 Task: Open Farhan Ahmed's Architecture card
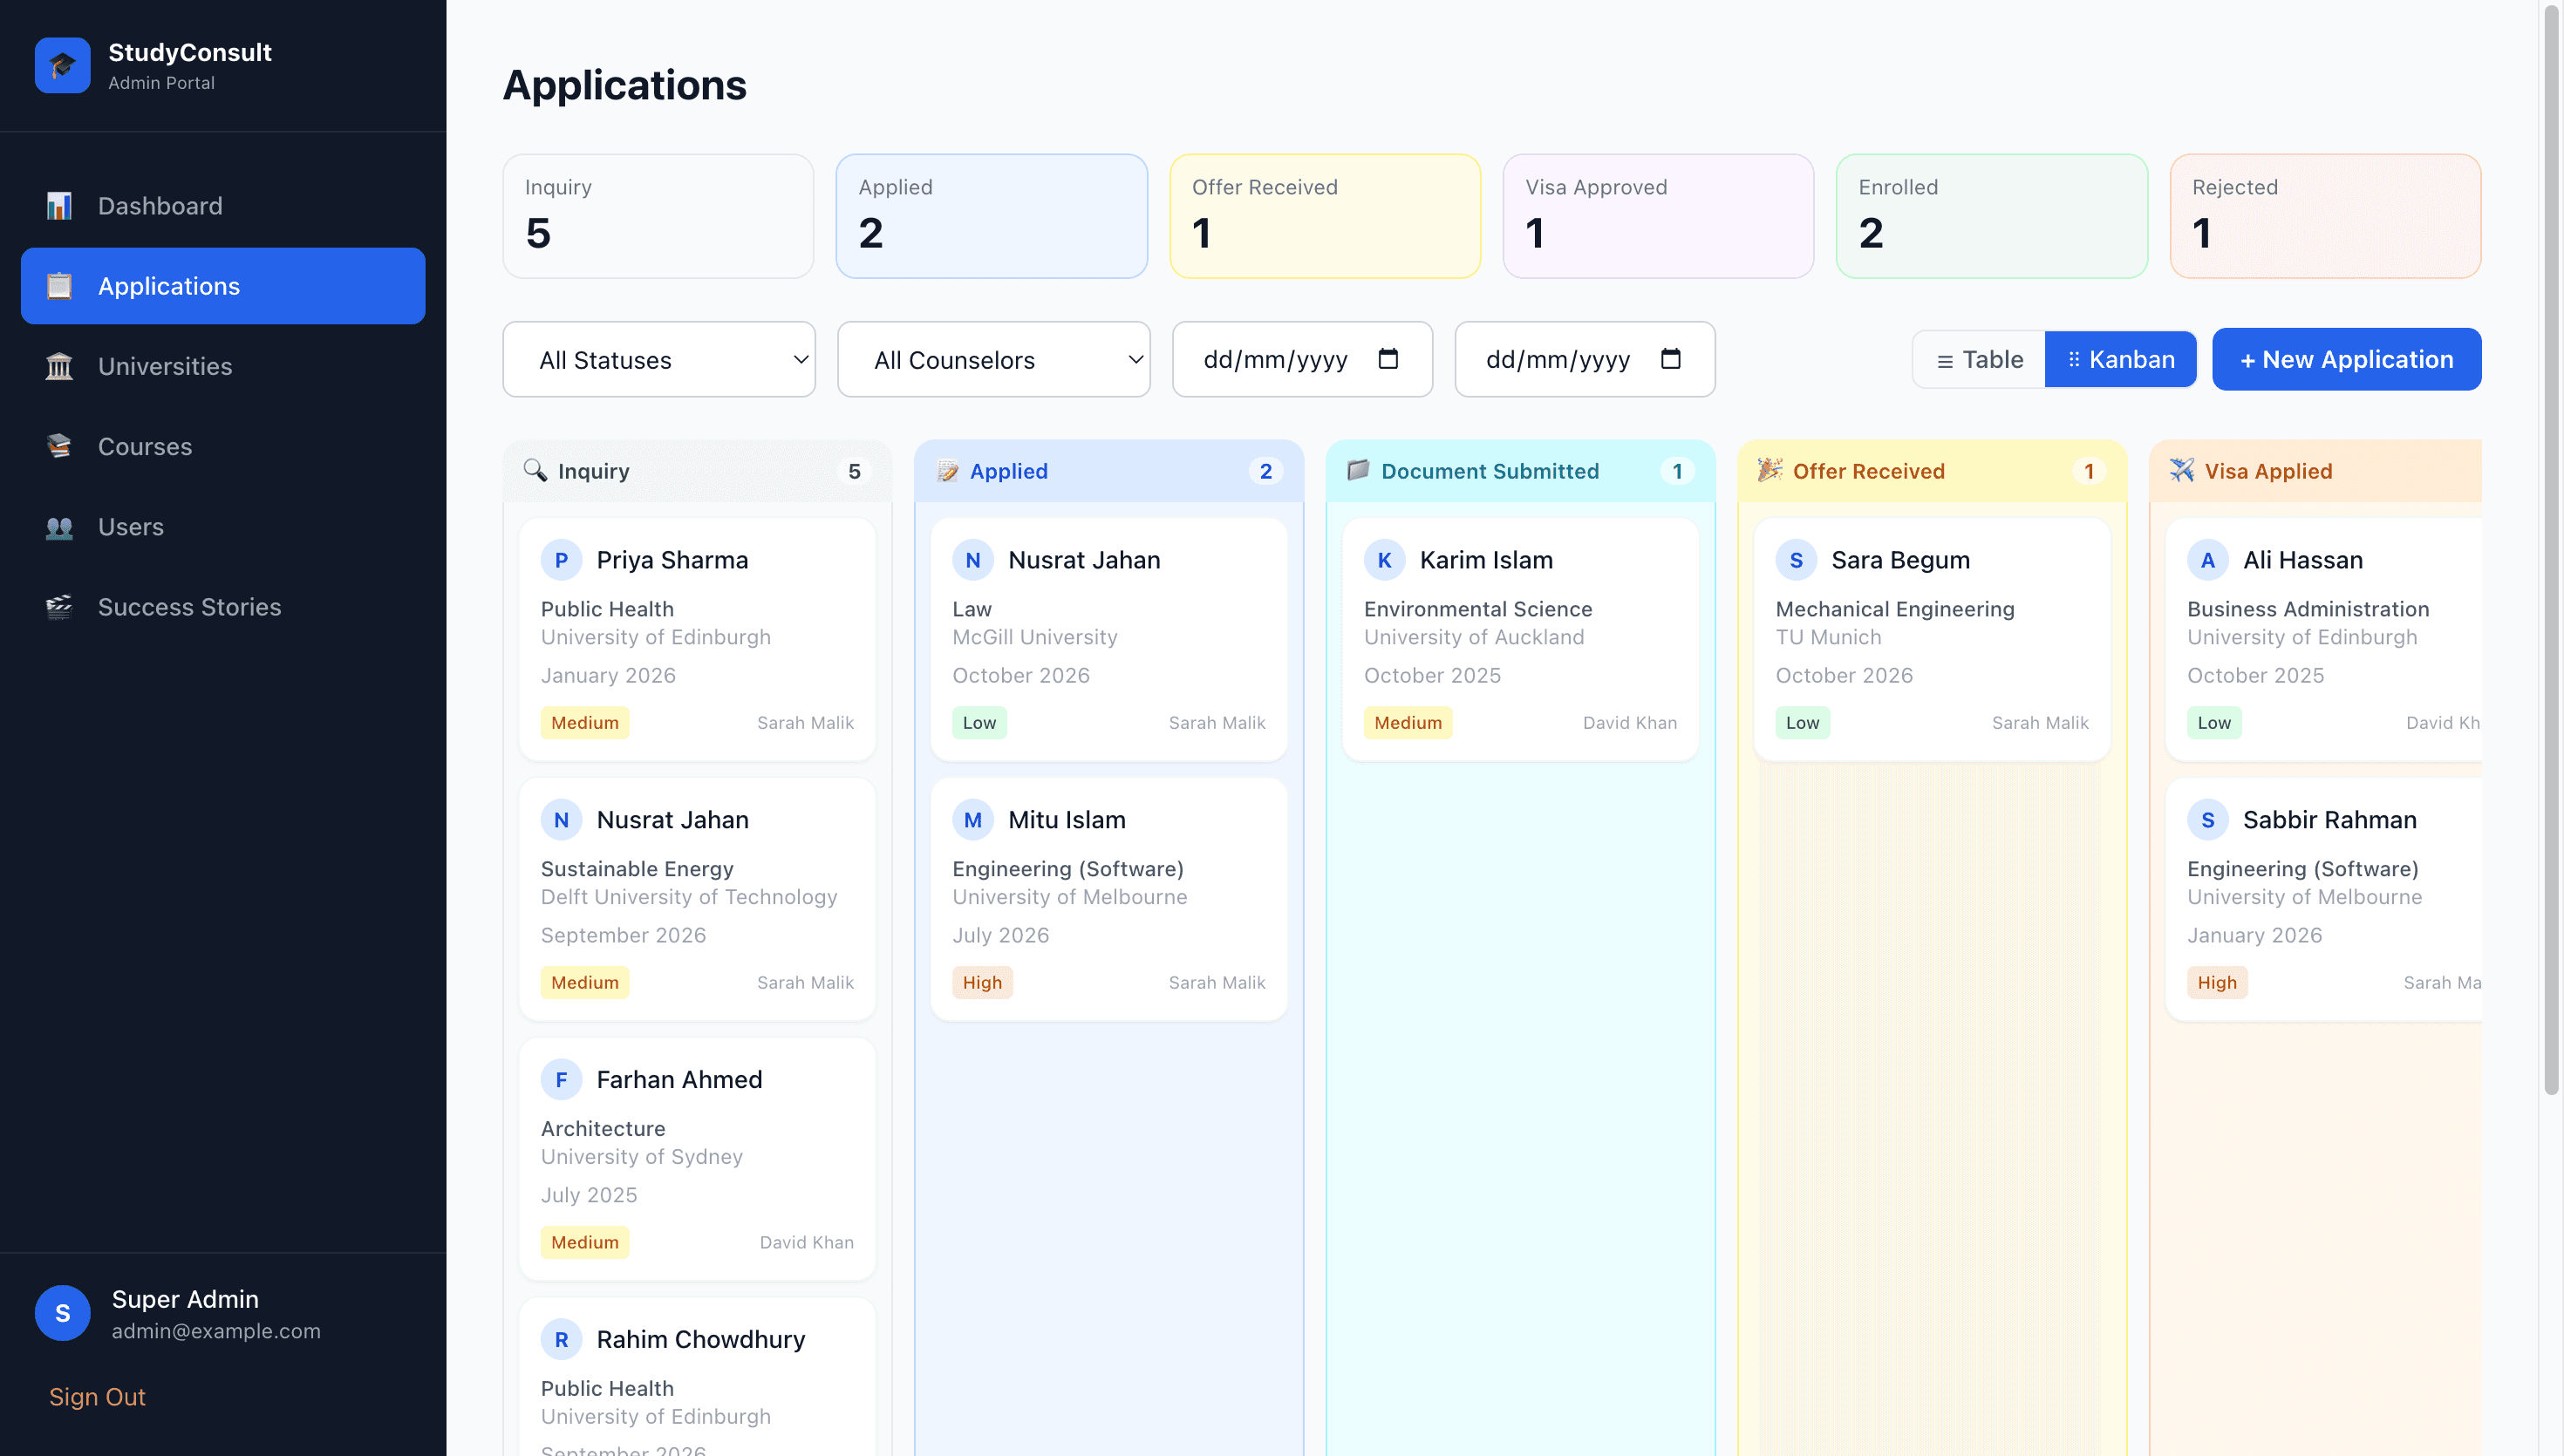[698, 1159]
